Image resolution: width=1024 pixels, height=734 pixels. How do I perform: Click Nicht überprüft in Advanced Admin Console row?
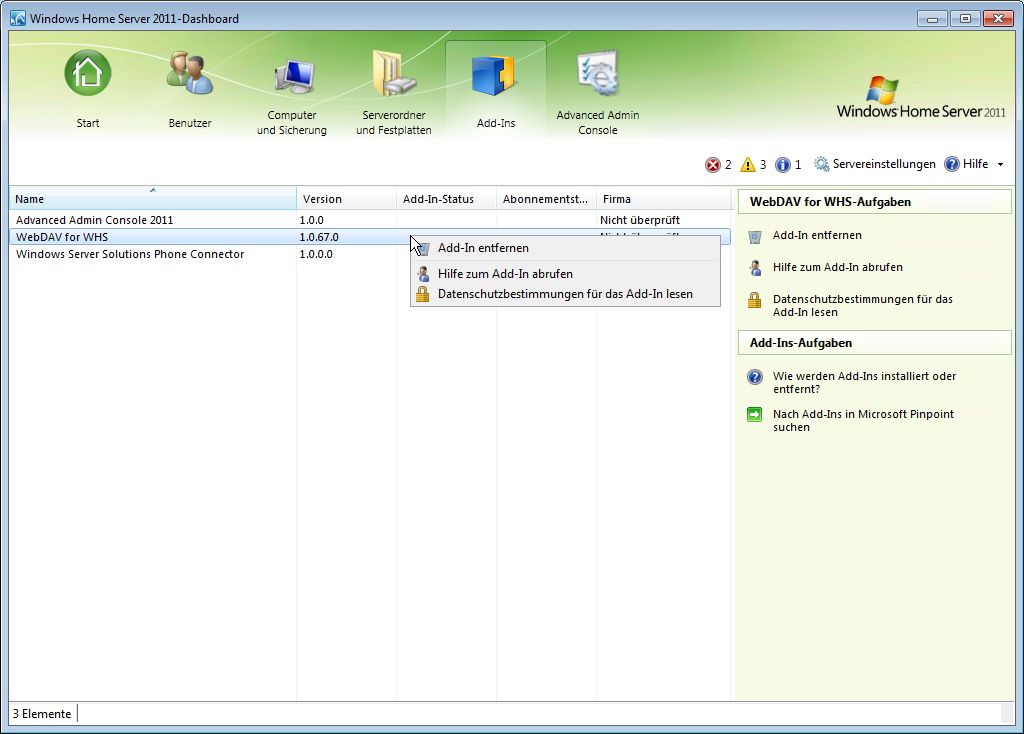tap(640, 220)
